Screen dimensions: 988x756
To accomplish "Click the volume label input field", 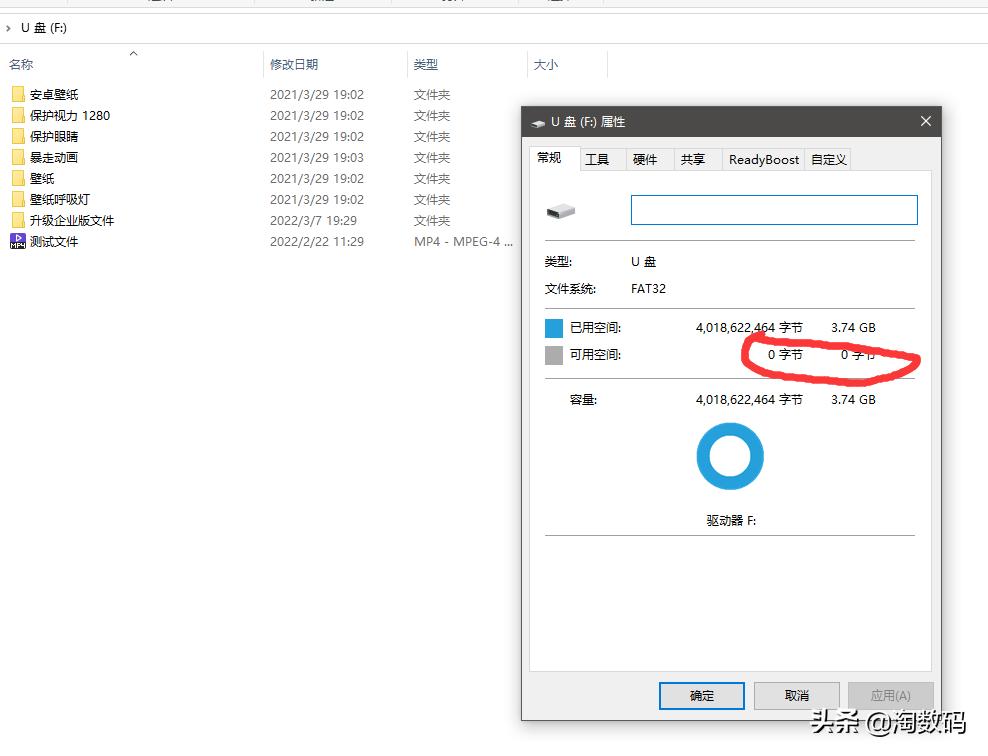I will pyautogui.click(x=773, y=210).
